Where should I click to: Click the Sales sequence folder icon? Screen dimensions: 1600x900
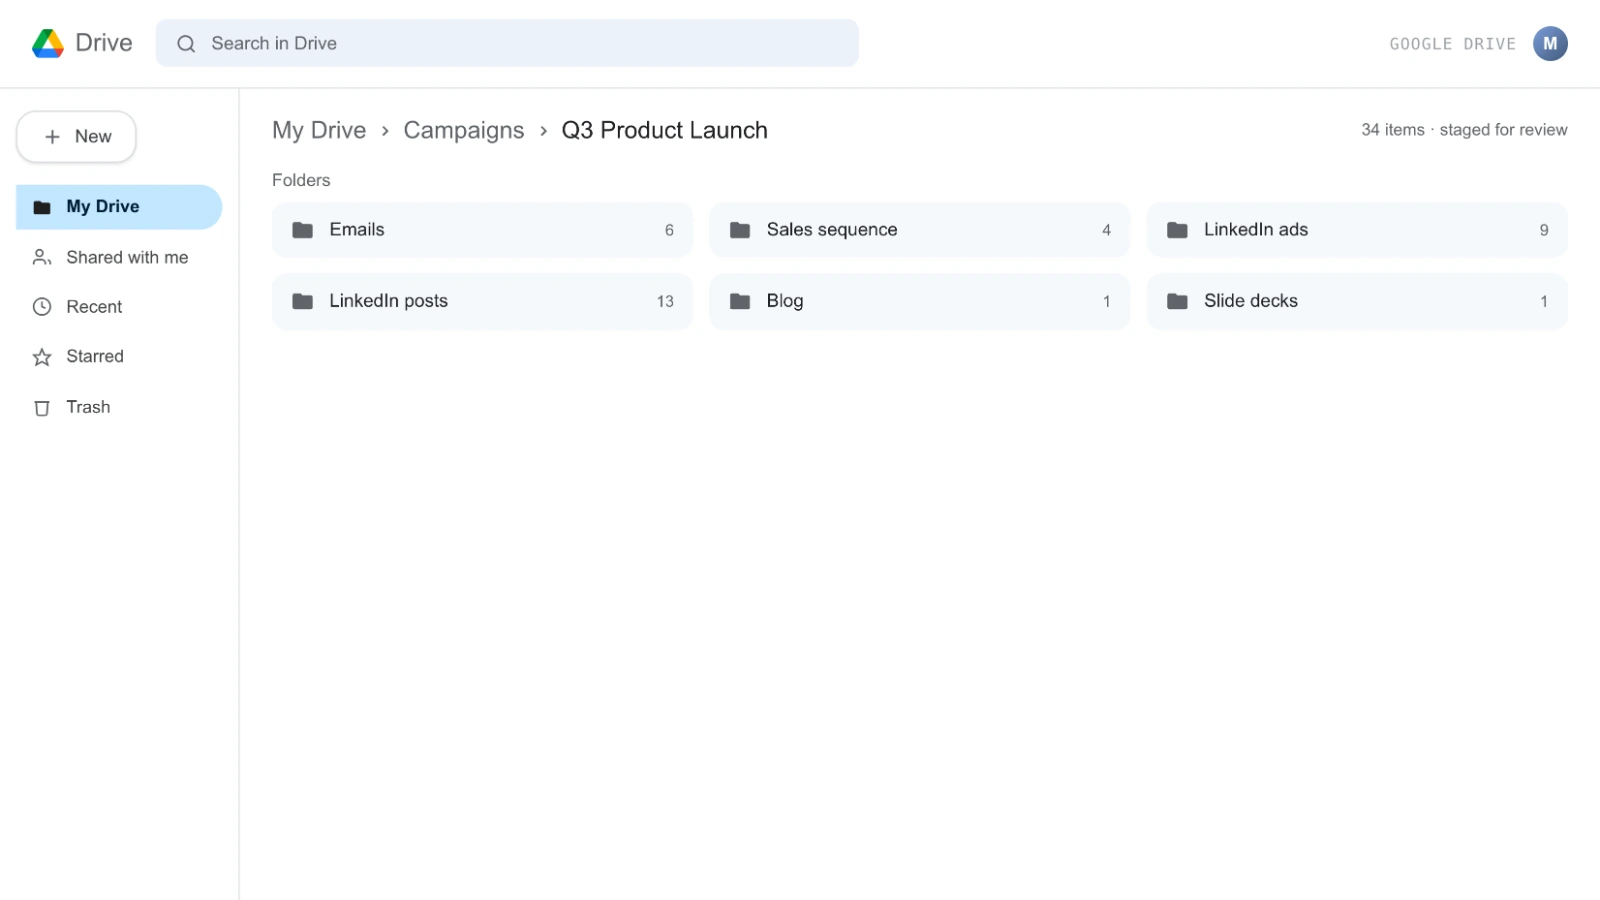point(740,230)
